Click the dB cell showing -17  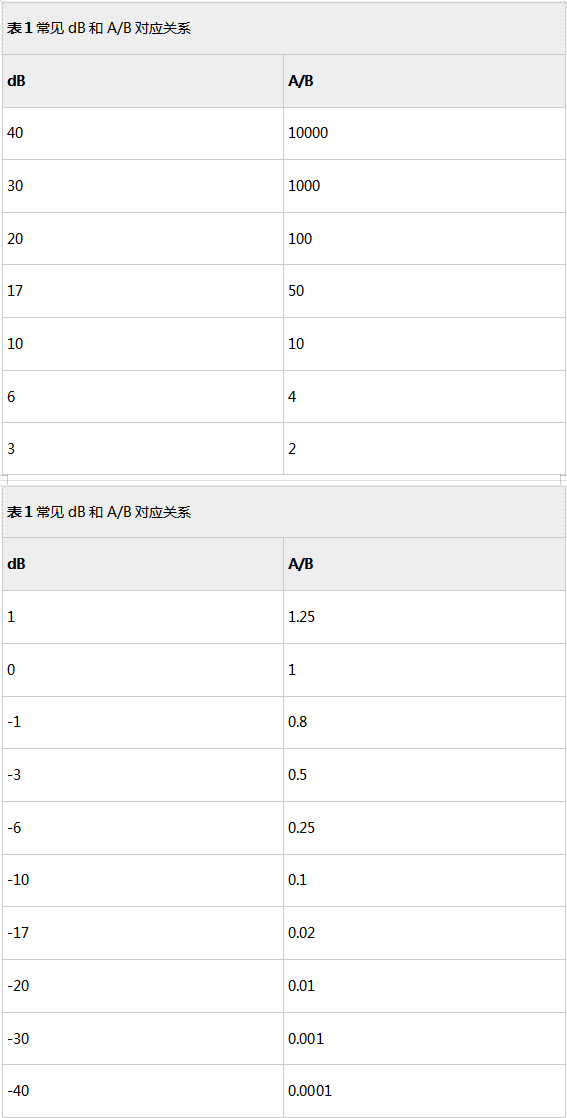click(143, 933)
